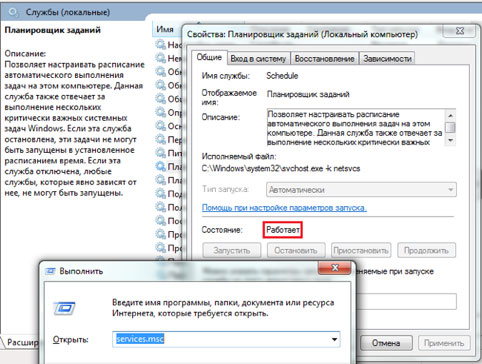This screenshot has width=482, height=364.
Task: Select the service gear icon beside 'Под'
Action: (x=161, y=193)
